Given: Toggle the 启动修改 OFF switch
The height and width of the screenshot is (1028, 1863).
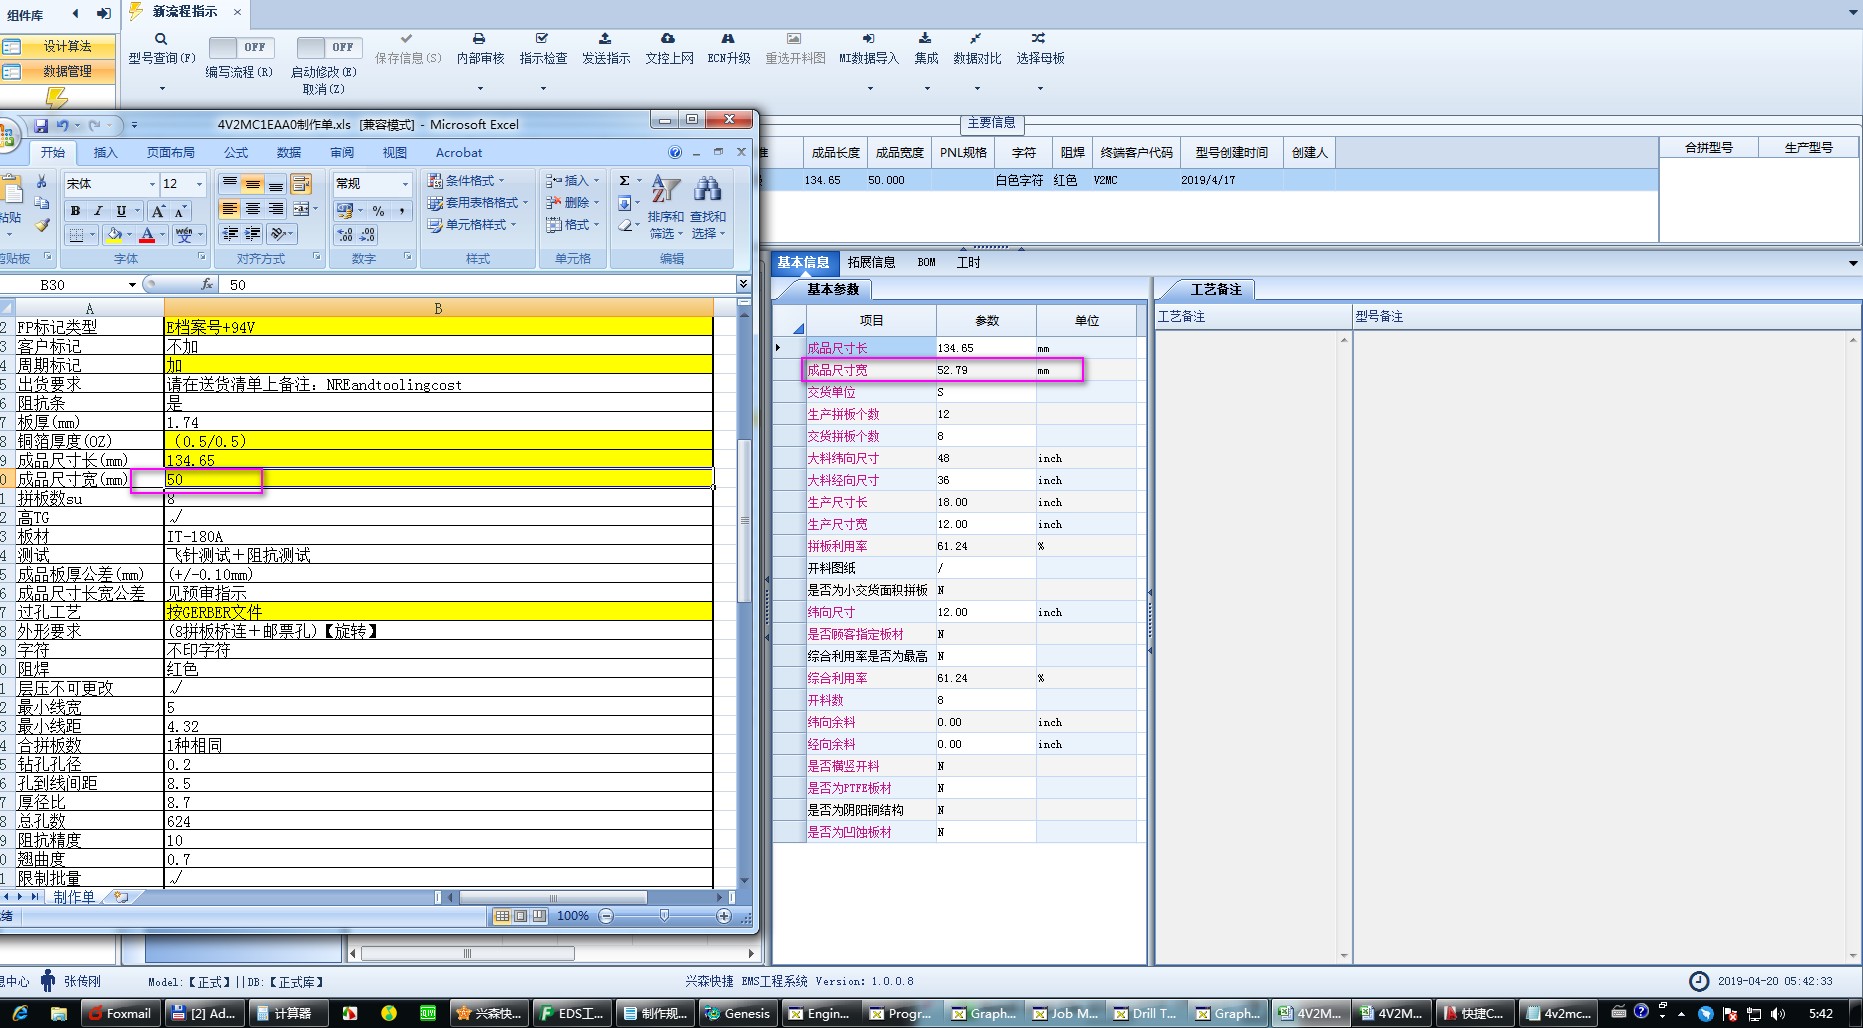Looking at the screenshot, I should click(x=327, y=47).
